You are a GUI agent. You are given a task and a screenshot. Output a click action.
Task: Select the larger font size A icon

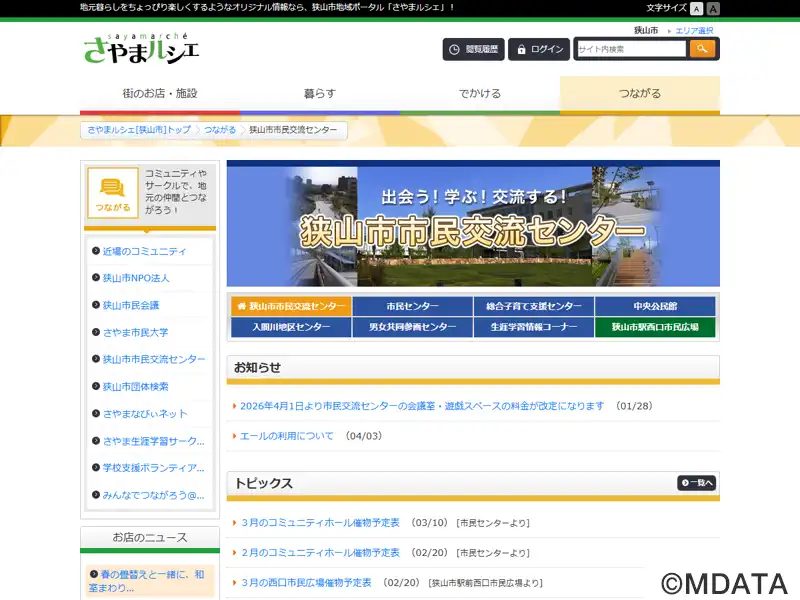[x=713, y=8]
